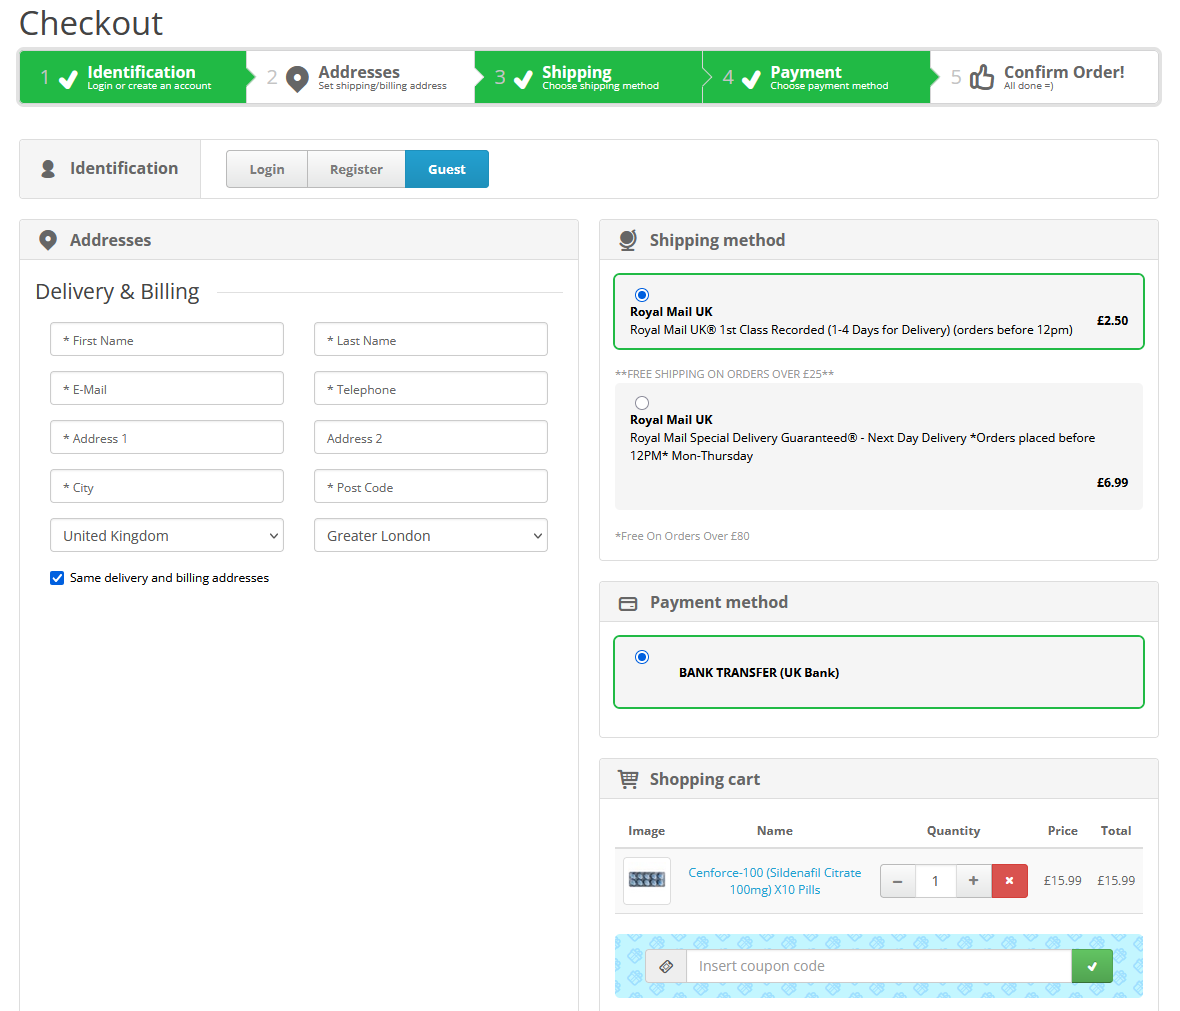Click the £2.50 shipping price
The width and height of the screenshot is (1180, 1011).
click(x=1112, y=321)
